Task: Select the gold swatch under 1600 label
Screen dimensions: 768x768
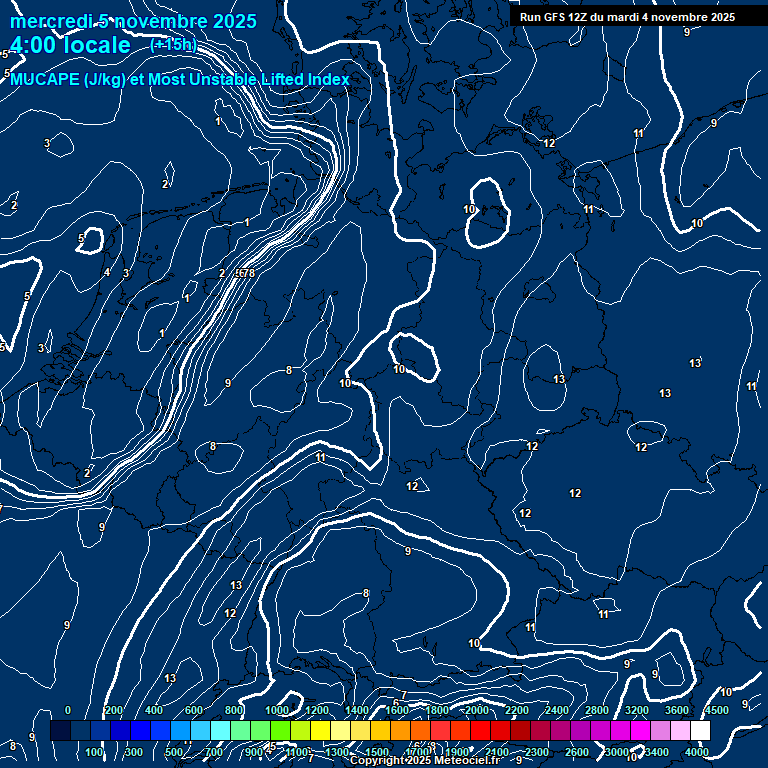Action: pos(381,730)
